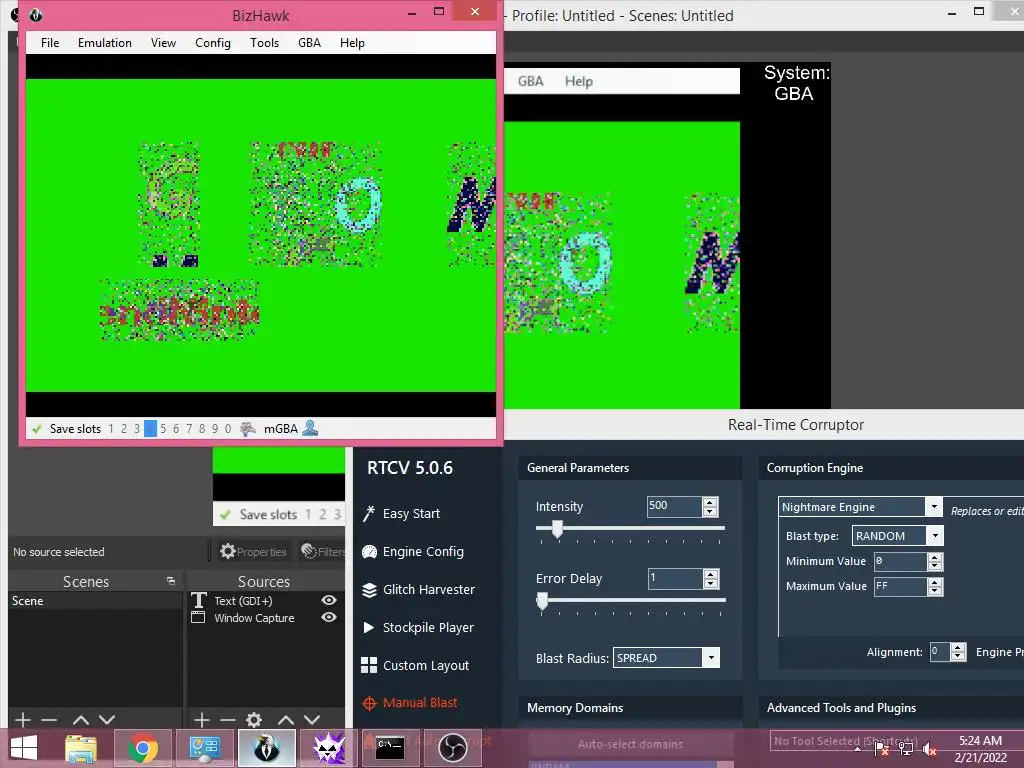Click the Error Delay slider handle

(542, 601)
